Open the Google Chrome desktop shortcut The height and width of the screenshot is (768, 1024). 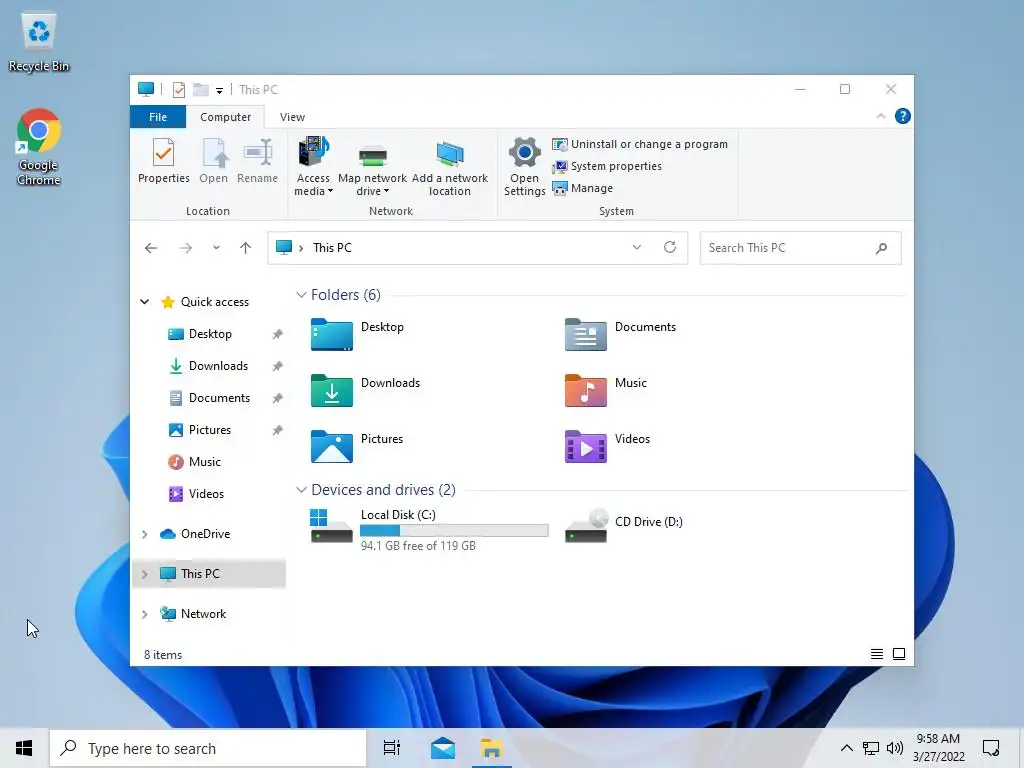click(39, 148)
